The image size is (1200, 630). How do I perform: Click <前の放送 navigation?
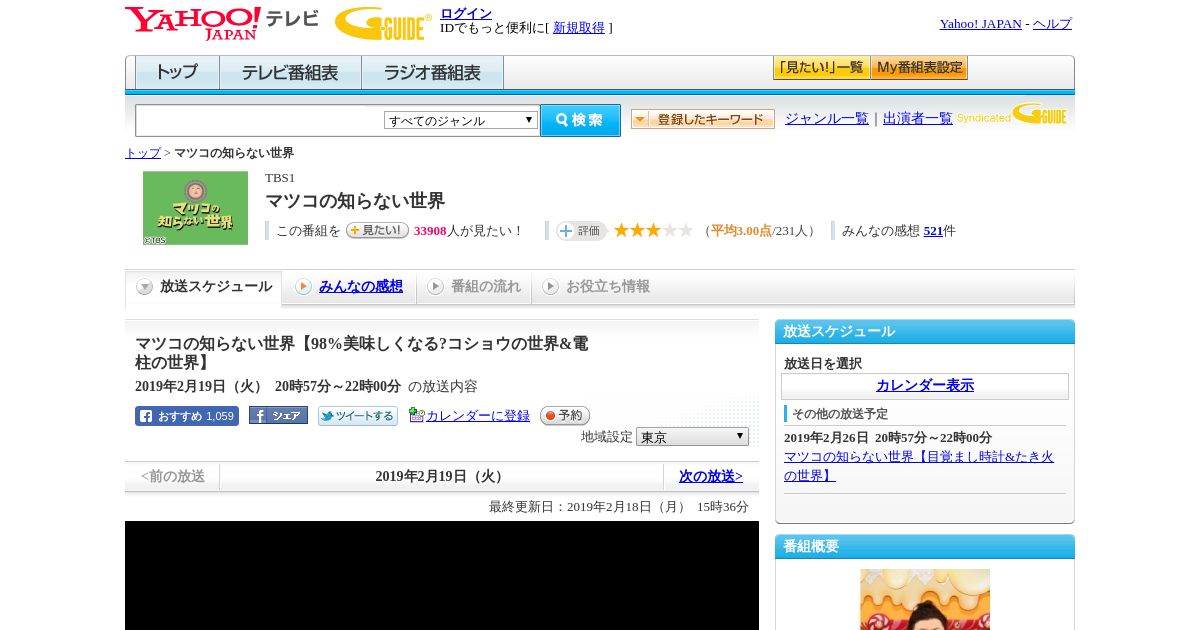tap(173, 477)
